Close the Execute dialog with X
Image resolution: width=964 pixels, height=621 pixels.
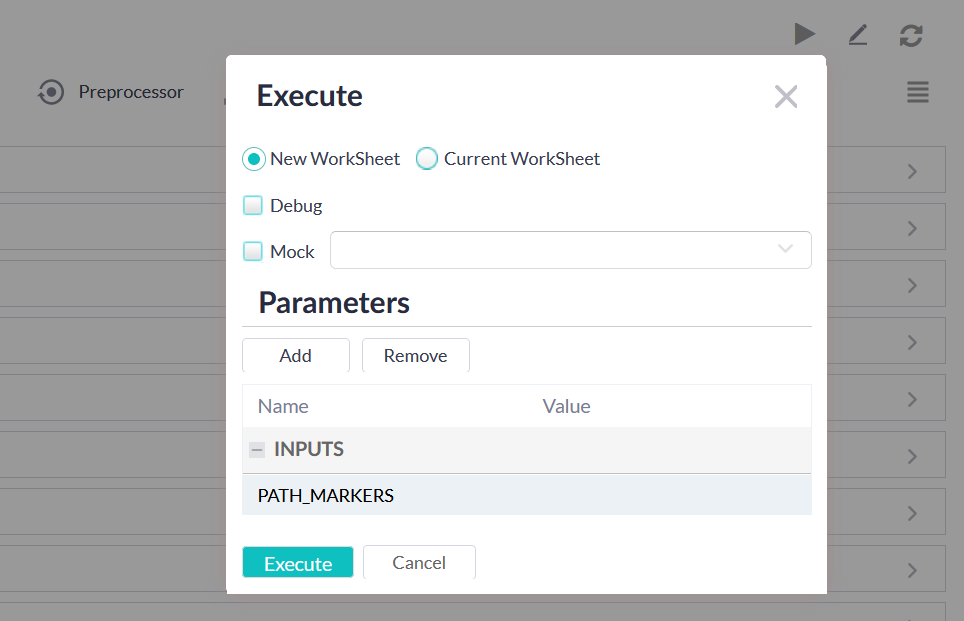[786, 96]
